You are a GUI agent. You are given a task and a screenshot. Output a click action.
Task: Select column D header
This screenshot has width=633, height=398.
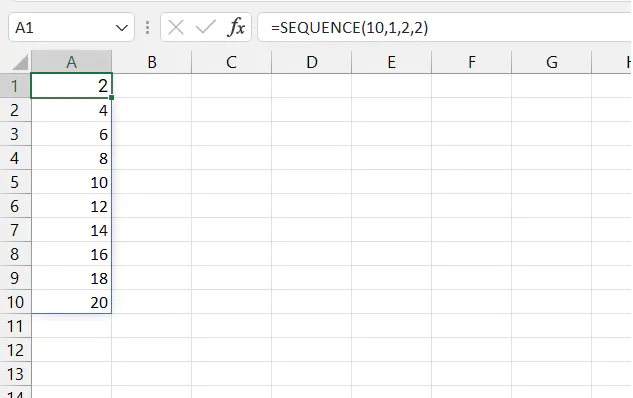point(312,62)
